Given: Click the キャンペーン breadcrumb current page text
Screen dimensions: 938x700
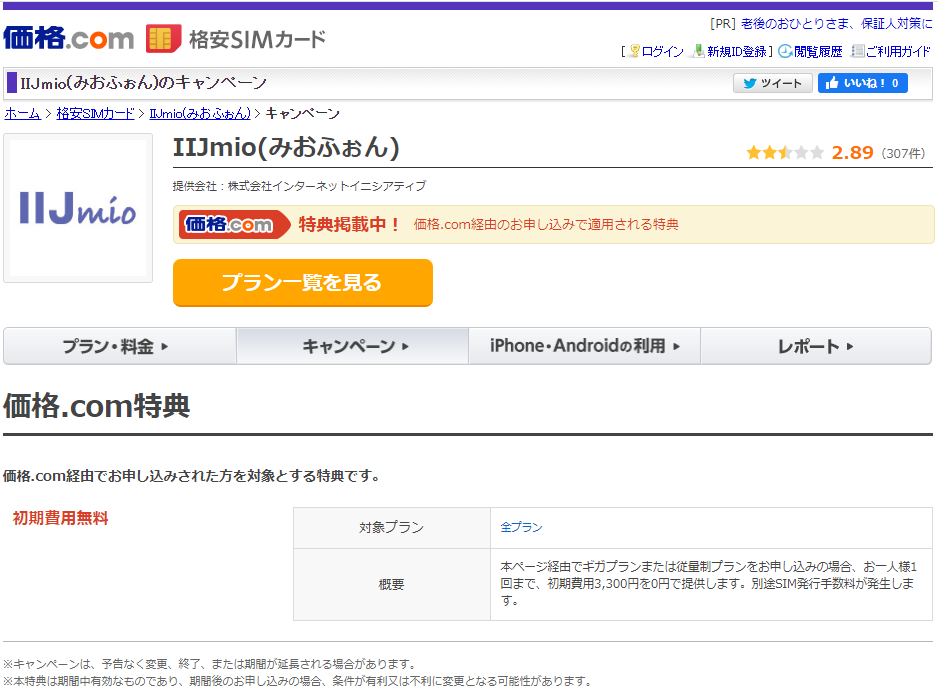Looking at the screenshot, I should (x=302, y=114).
